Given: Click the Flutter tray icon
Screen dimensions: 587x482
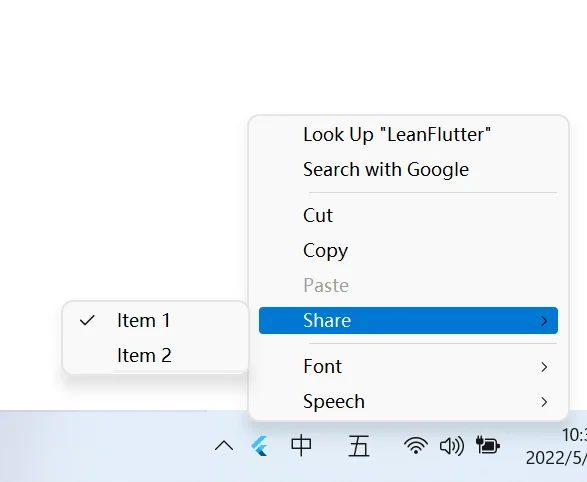Looking at the screenshot, I should (260, 446).
